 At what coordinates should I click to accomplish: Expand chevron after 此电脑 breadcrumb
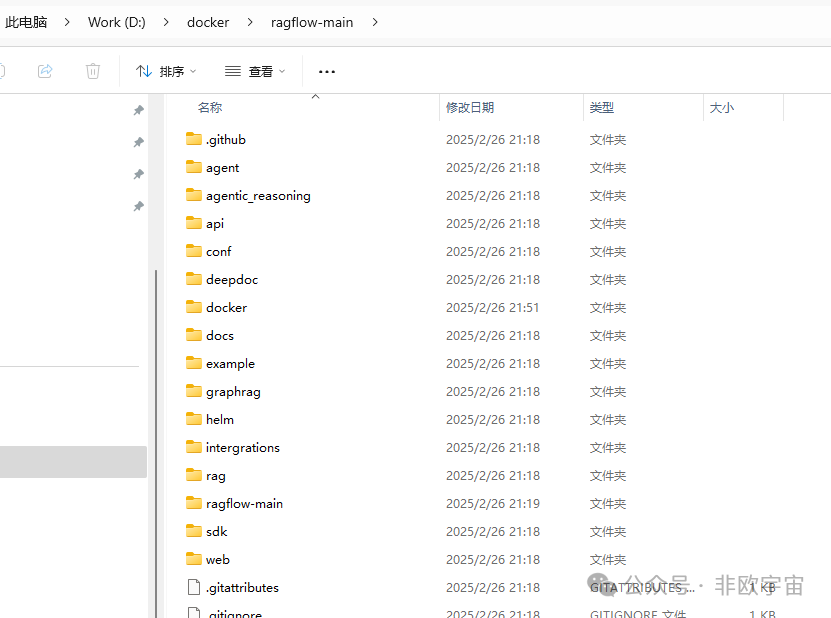(67, 22)
